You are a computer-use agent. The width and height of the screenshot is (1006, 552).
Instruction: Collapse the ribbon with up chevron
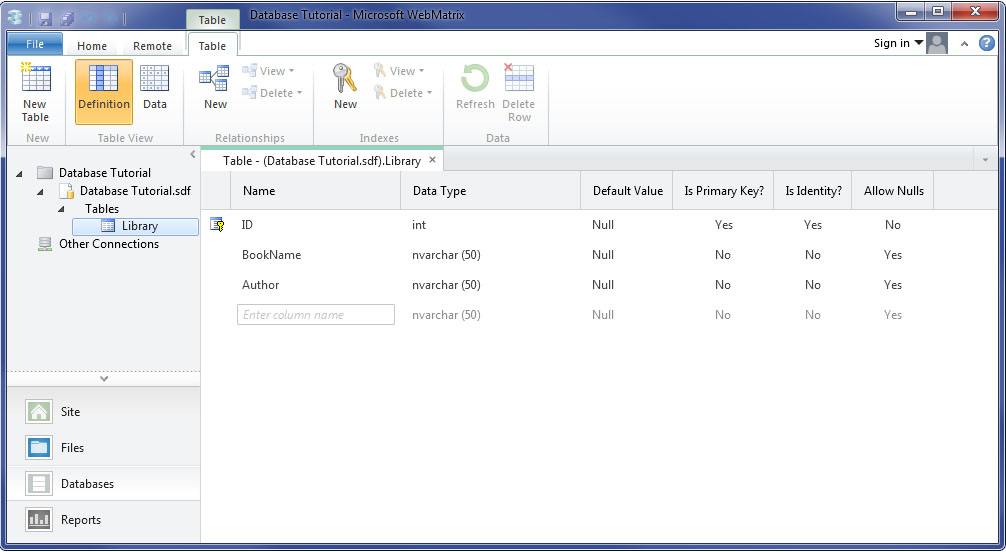coord(964,44)
